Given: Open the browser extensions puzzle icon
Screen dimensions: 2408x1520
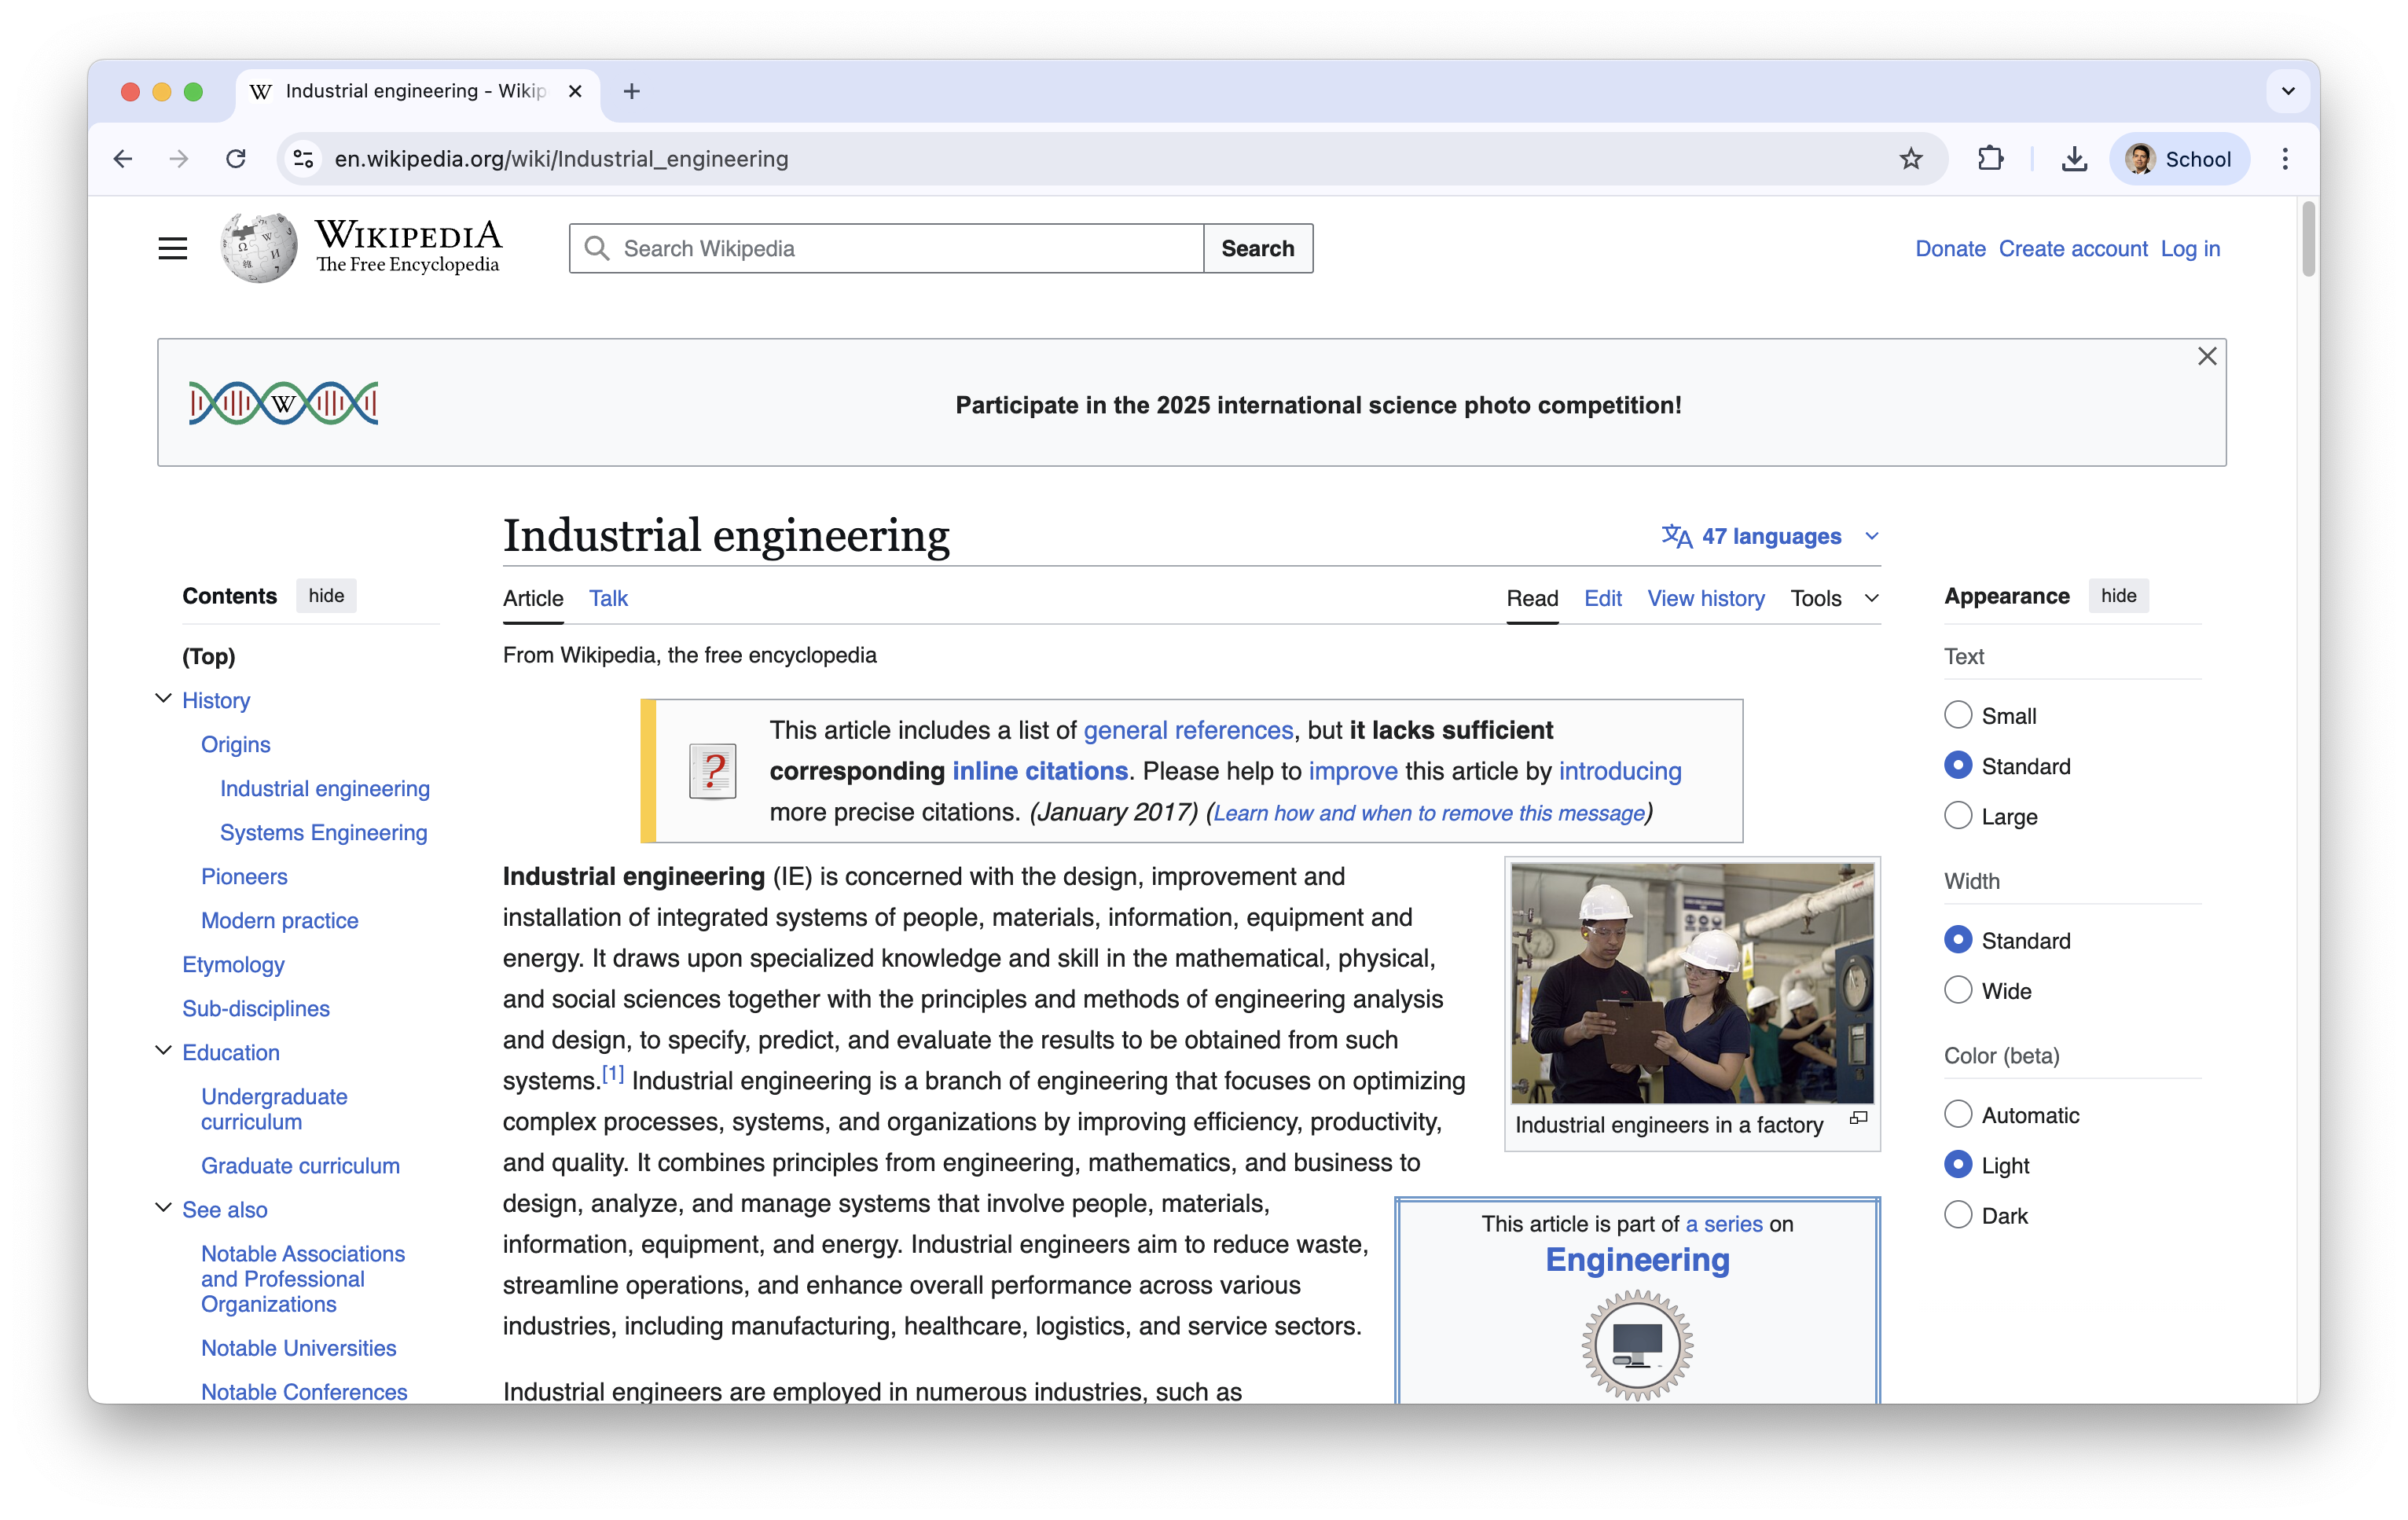Looking at the screenshot, I should pos(1990,159).
